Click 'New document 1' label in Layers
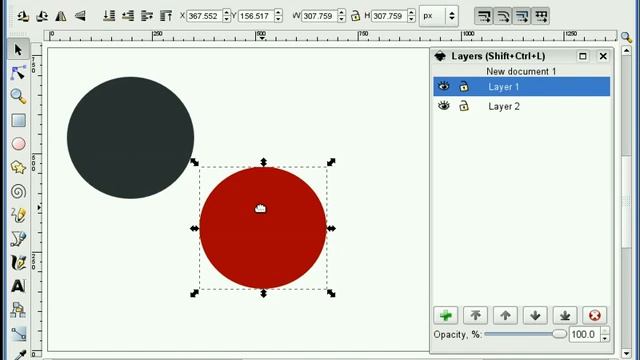 click(x=521, y=71)
